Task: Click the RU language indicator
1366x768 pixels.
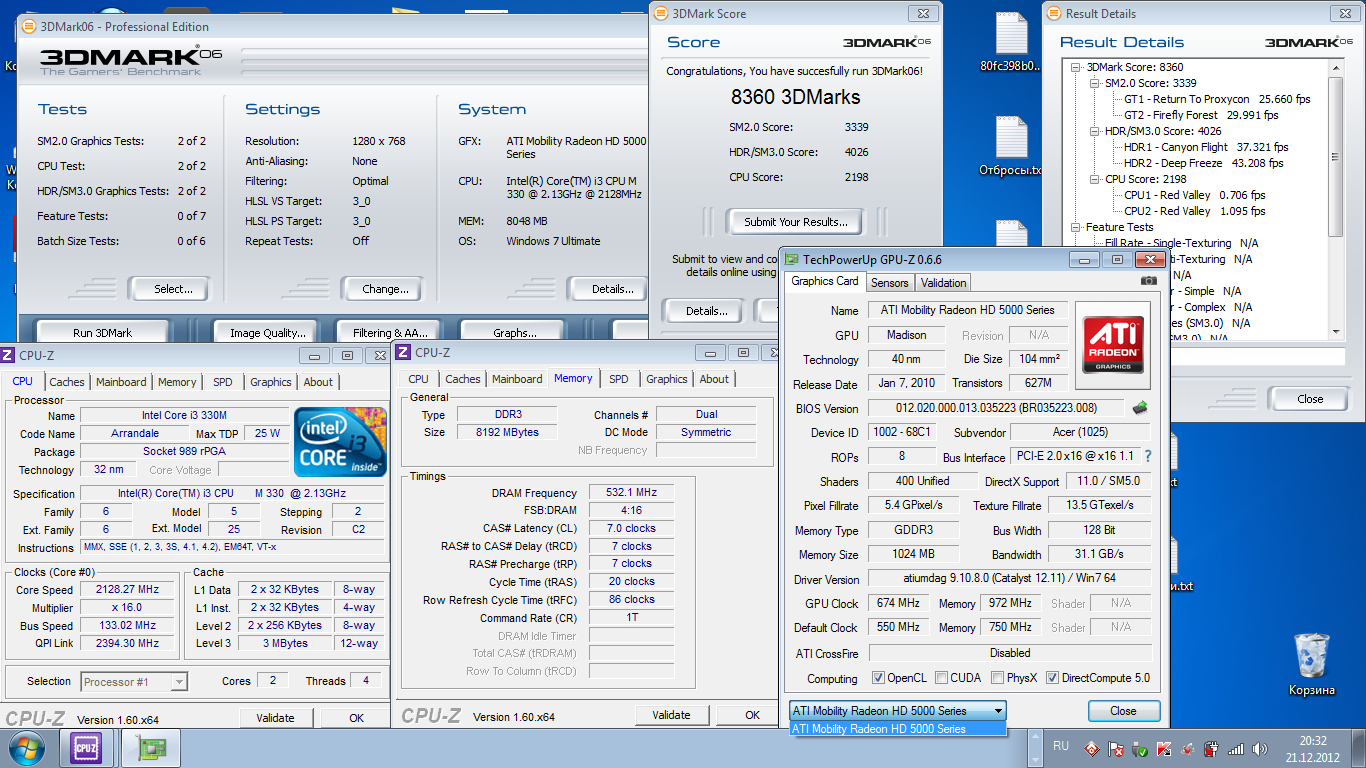Action: pos(1061,746)
